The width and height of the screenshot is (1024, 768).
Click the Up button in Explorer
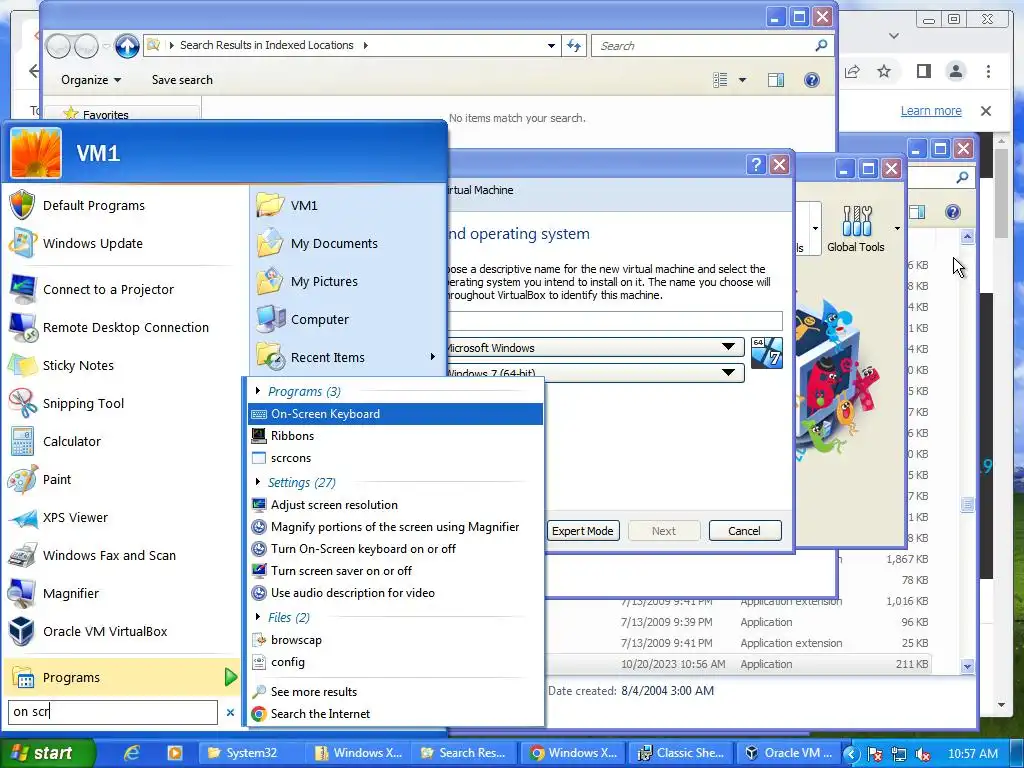(127, 45)
